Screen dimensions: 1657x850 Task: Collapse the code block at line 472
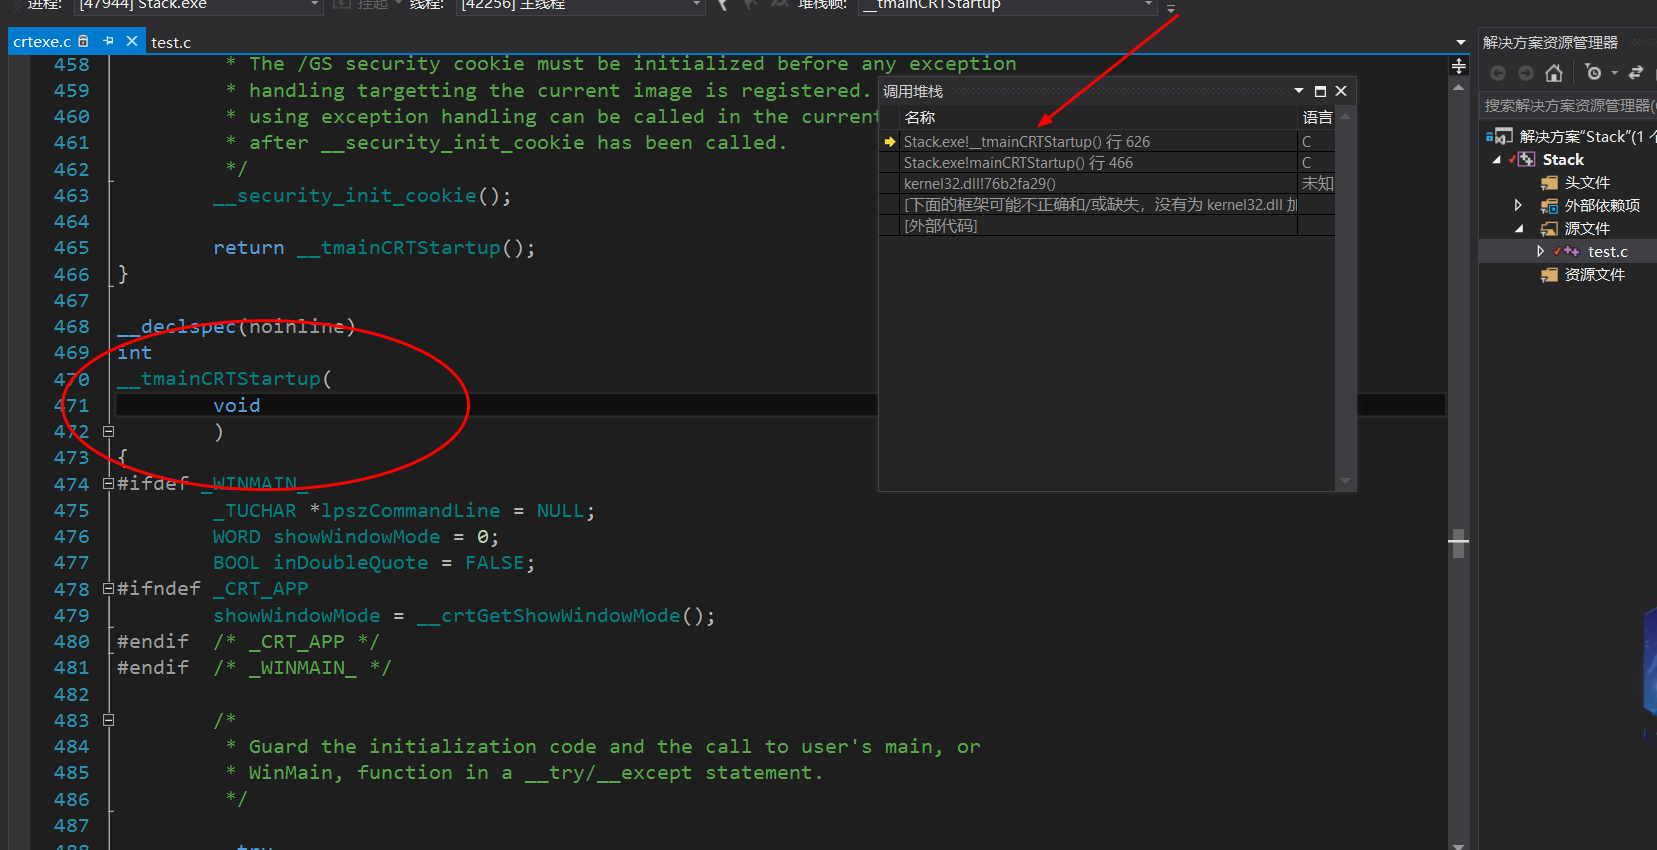[x=108, y=432]
